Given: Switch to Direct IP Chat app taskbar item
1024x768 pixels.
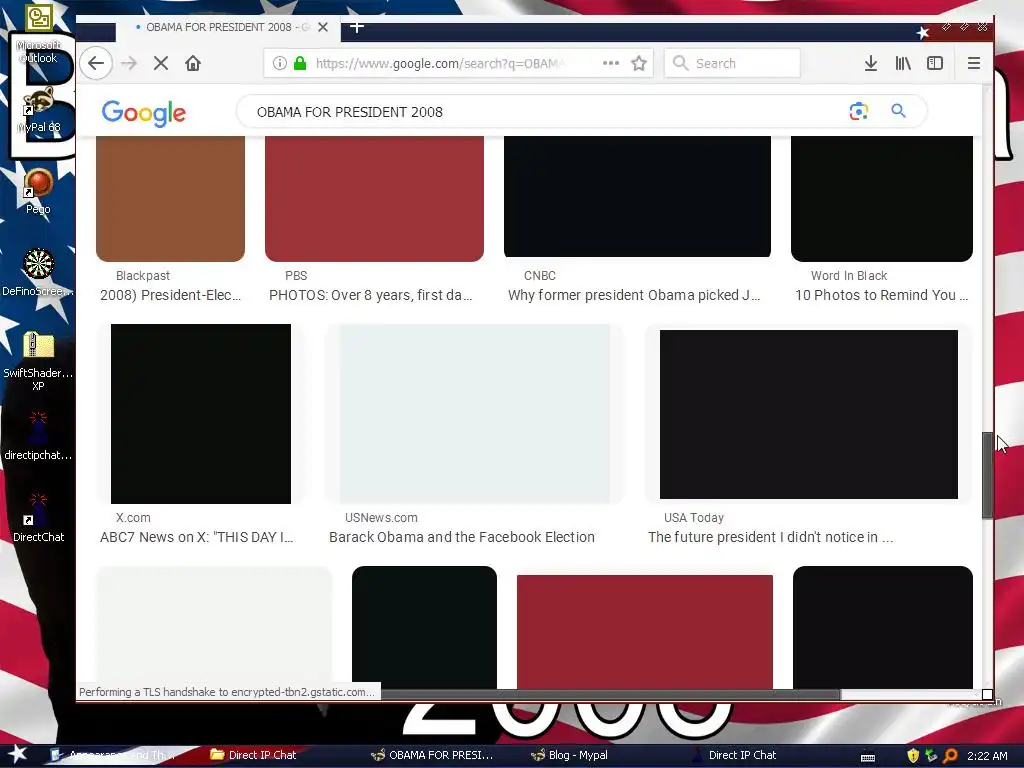Looking at the screenshot, I should [733, 755].
